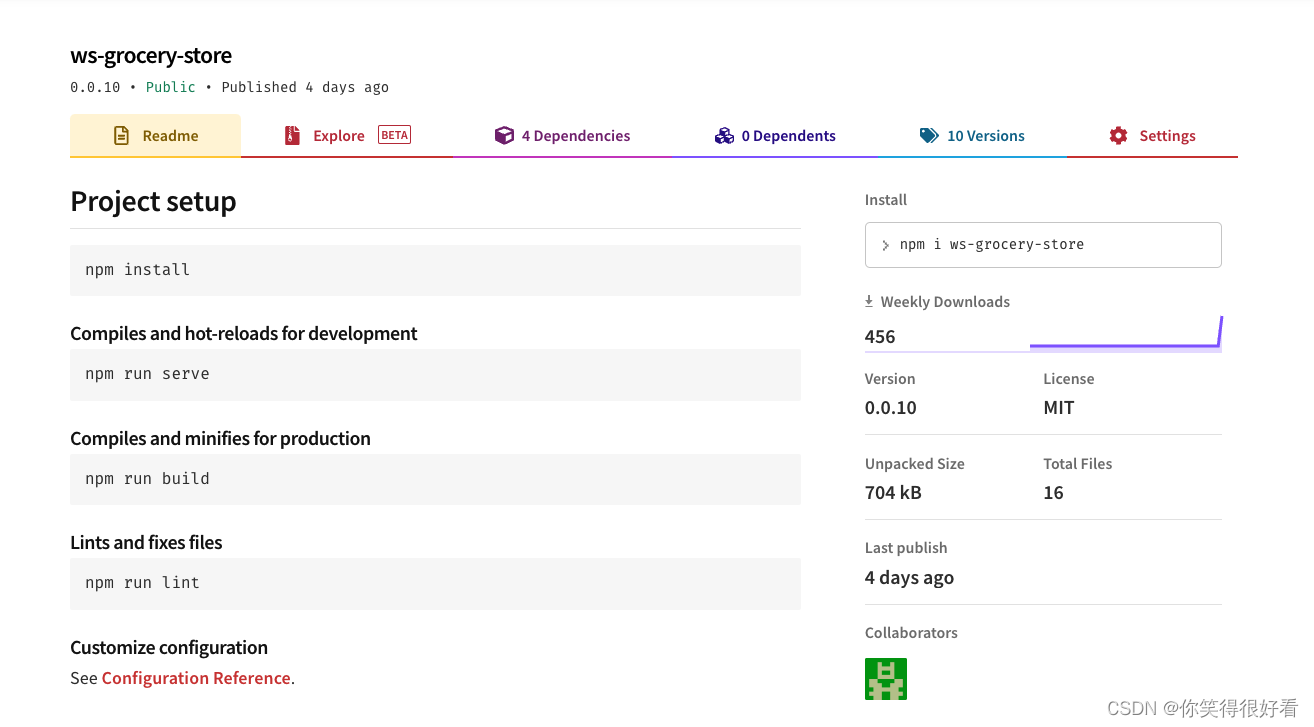Click the Public visibility label
1314x727 pixels.
coord(171,87)
